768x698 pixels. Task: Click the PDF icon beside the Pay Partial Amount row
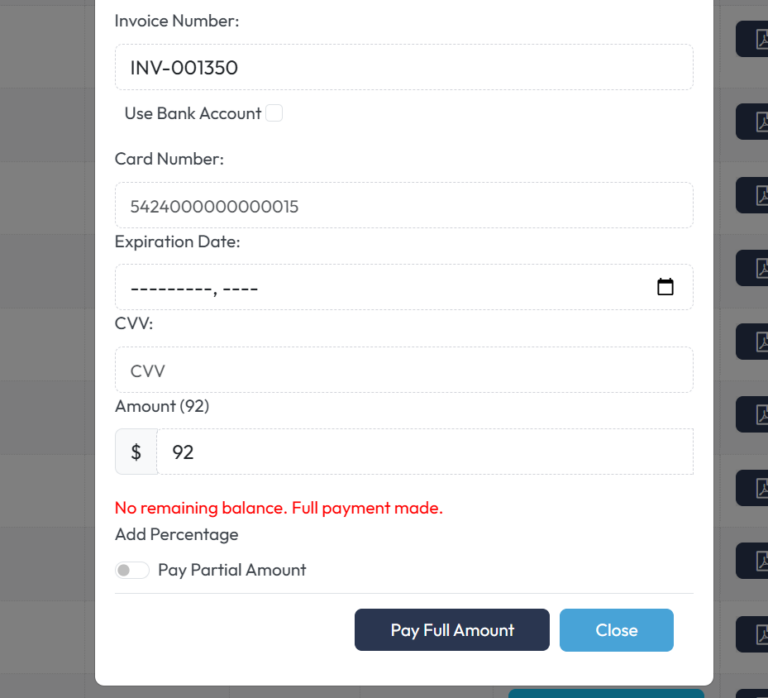tap(753, 561)
